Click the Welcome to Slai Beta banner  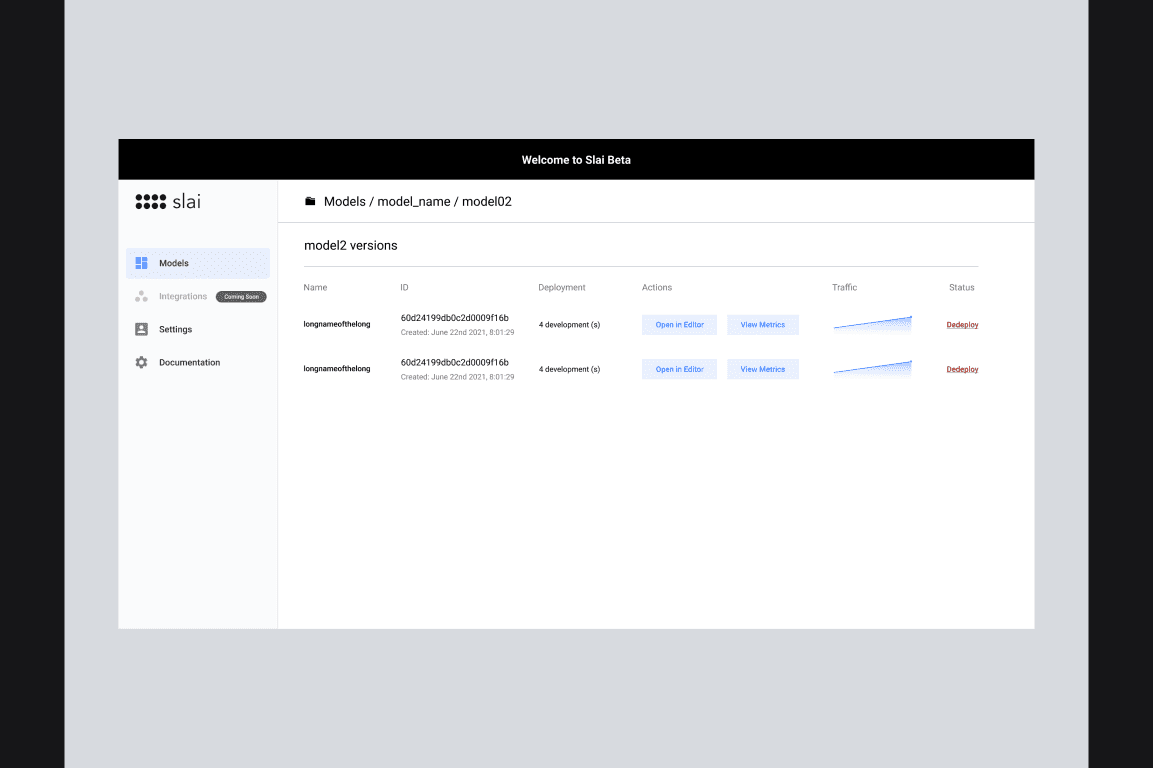(x=576, y=160)
